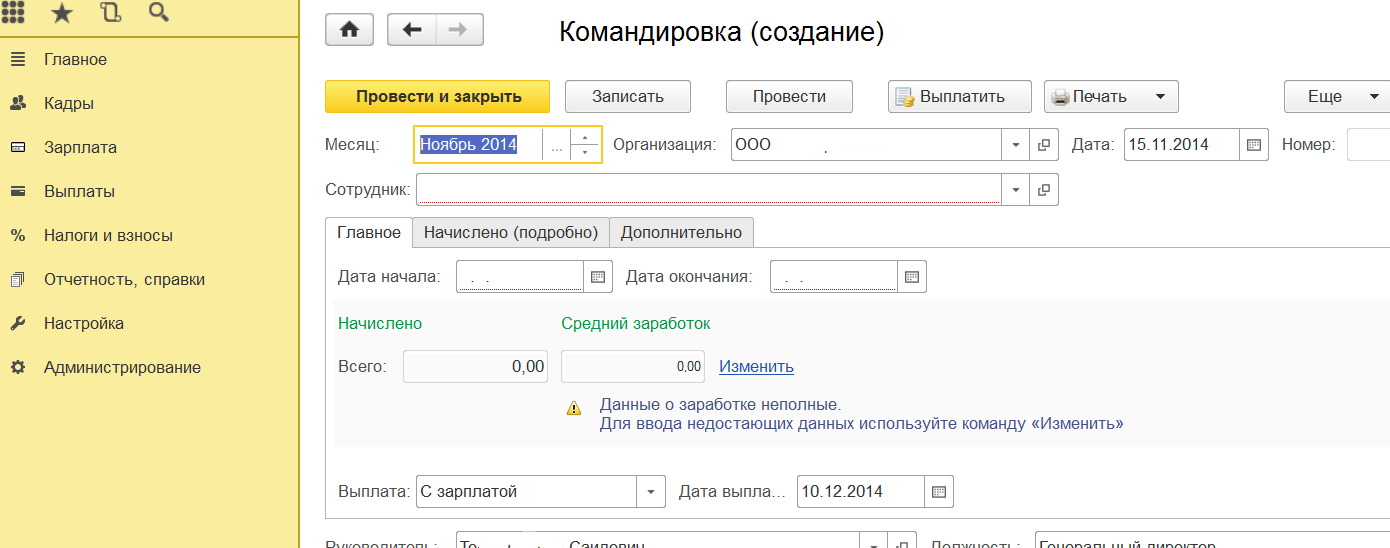Focus the Средний заработок amount field
Image resolution: width=1390 pixels, height=548 pixels.
click(x=633, y=366)
